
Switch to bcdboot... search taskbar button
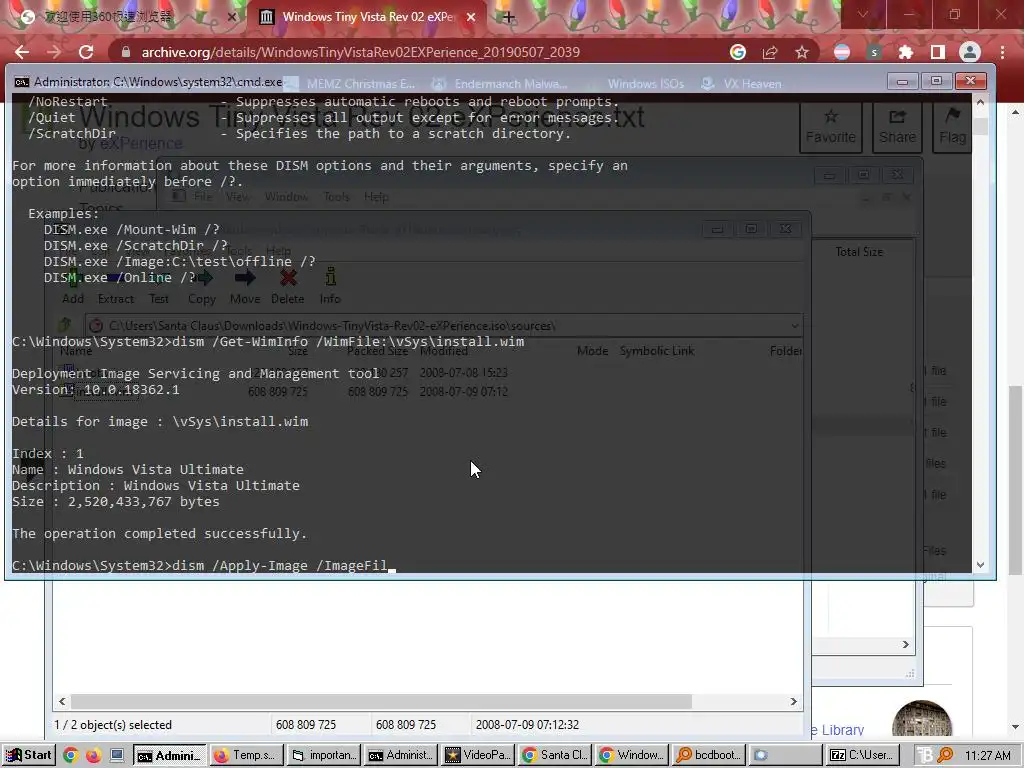point(709,756)
